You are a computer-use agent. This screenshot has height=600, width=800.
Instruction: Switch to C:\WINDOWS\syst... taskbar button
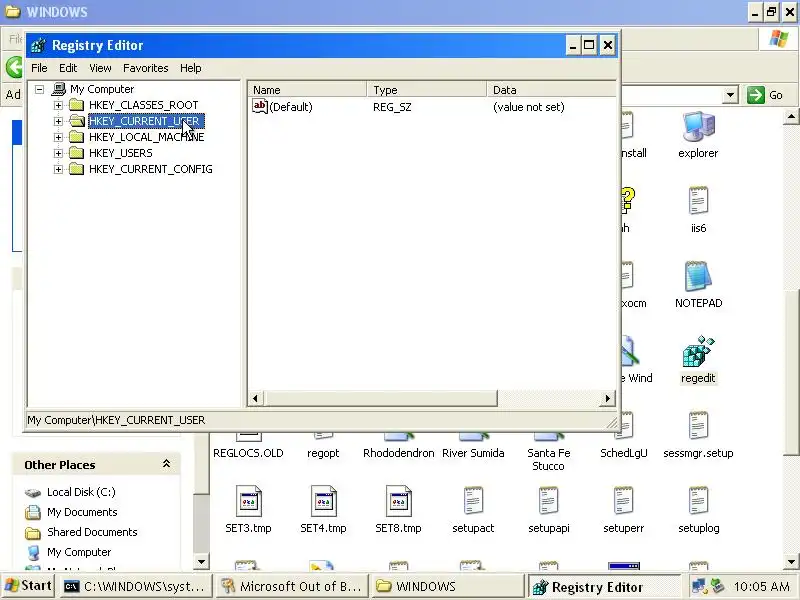click(x=136, y=586)
